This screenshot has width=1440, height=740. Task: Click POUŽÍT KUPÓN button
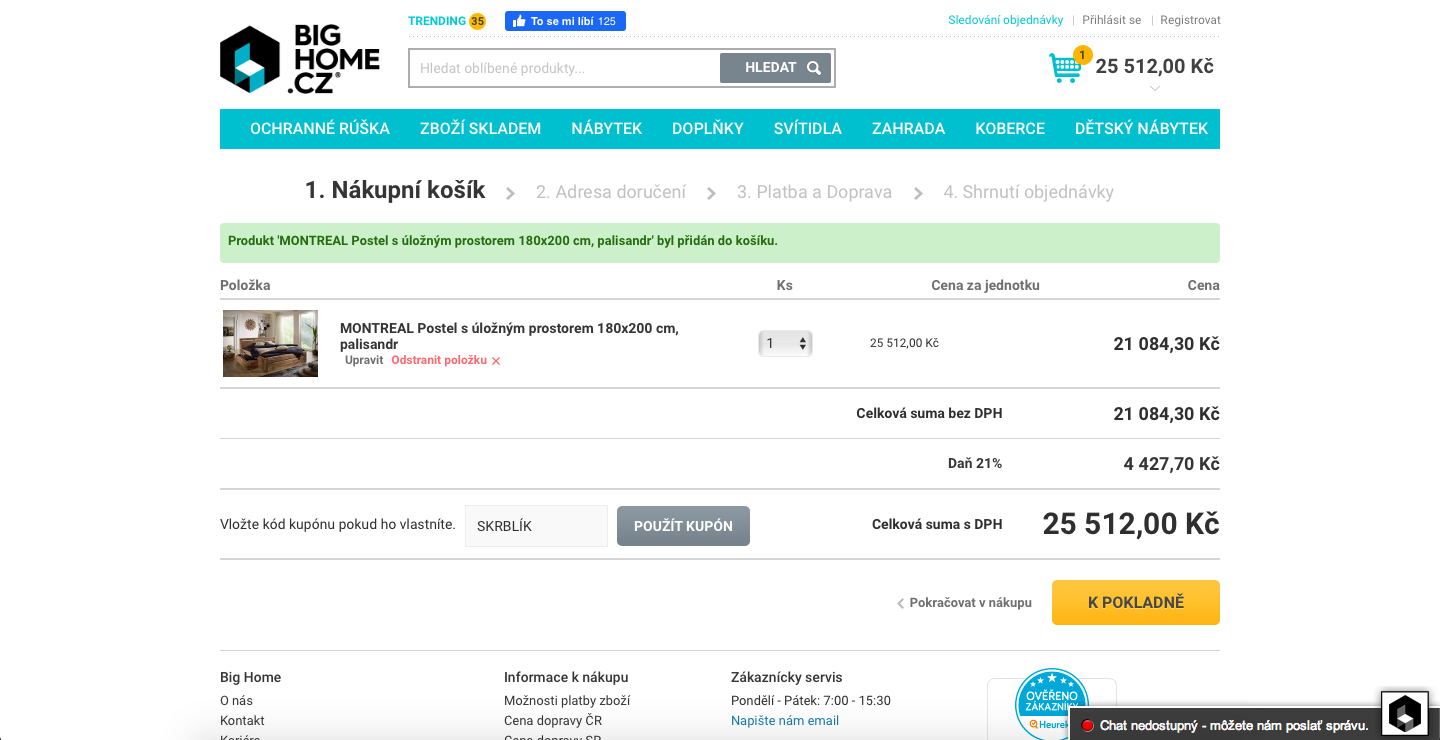point(683,526)
